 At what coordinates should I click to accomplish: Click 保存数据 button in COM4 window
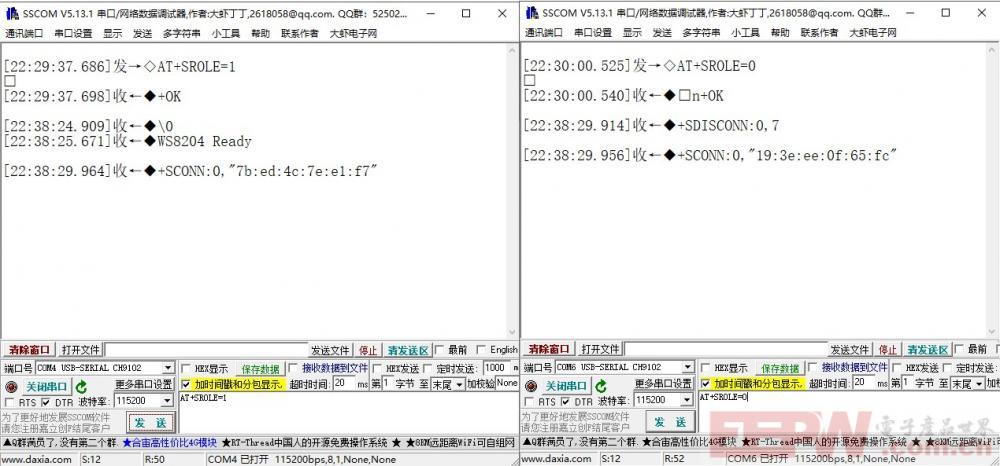pyautogui.click(x=260, y=369)
